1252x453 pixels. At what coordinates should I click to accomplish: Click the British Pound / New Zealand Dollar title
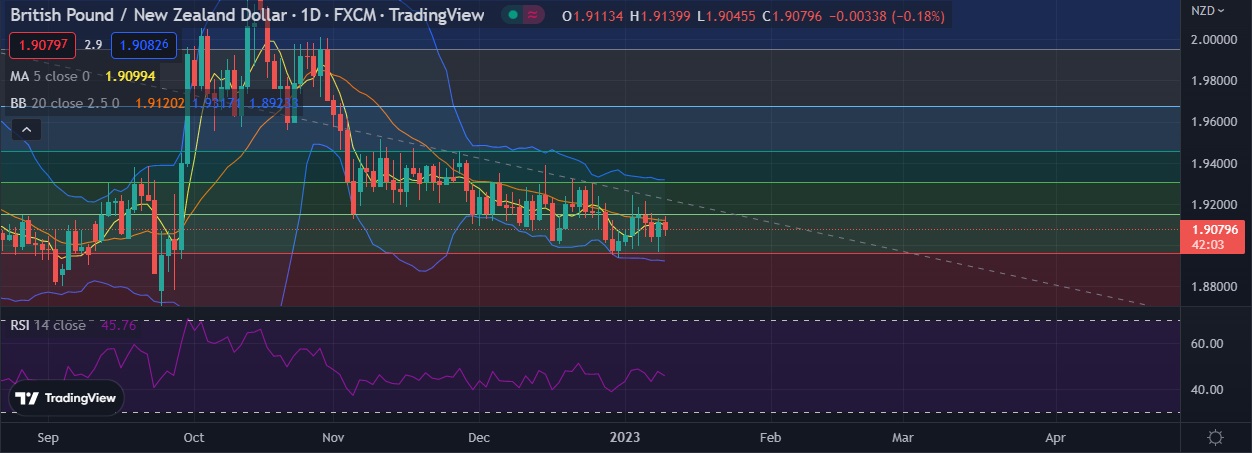tap(149, 15)
